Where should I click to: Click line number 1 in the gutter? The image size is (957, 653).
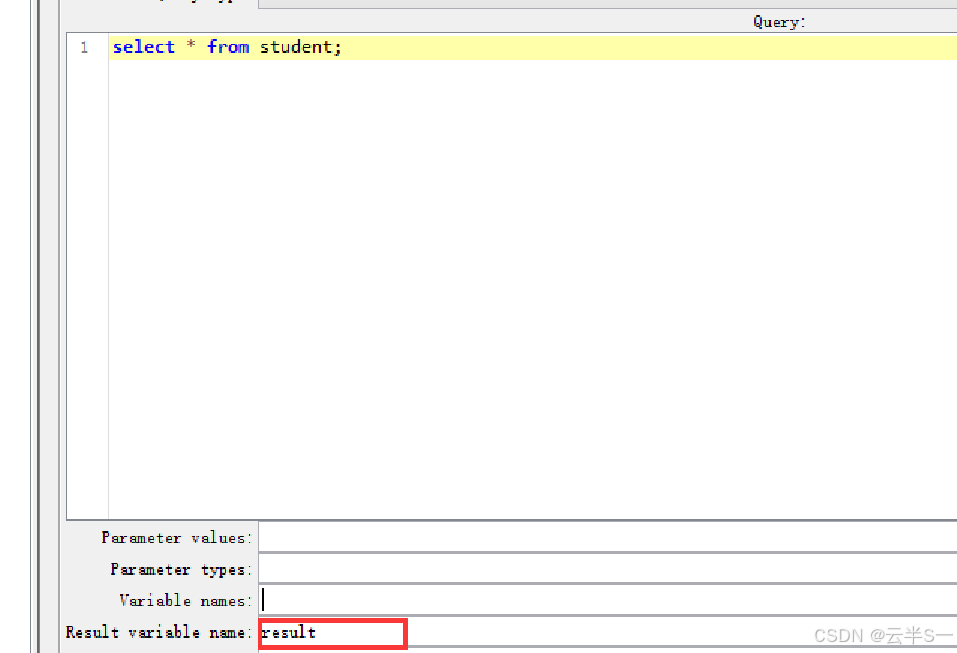click(84, 47)
